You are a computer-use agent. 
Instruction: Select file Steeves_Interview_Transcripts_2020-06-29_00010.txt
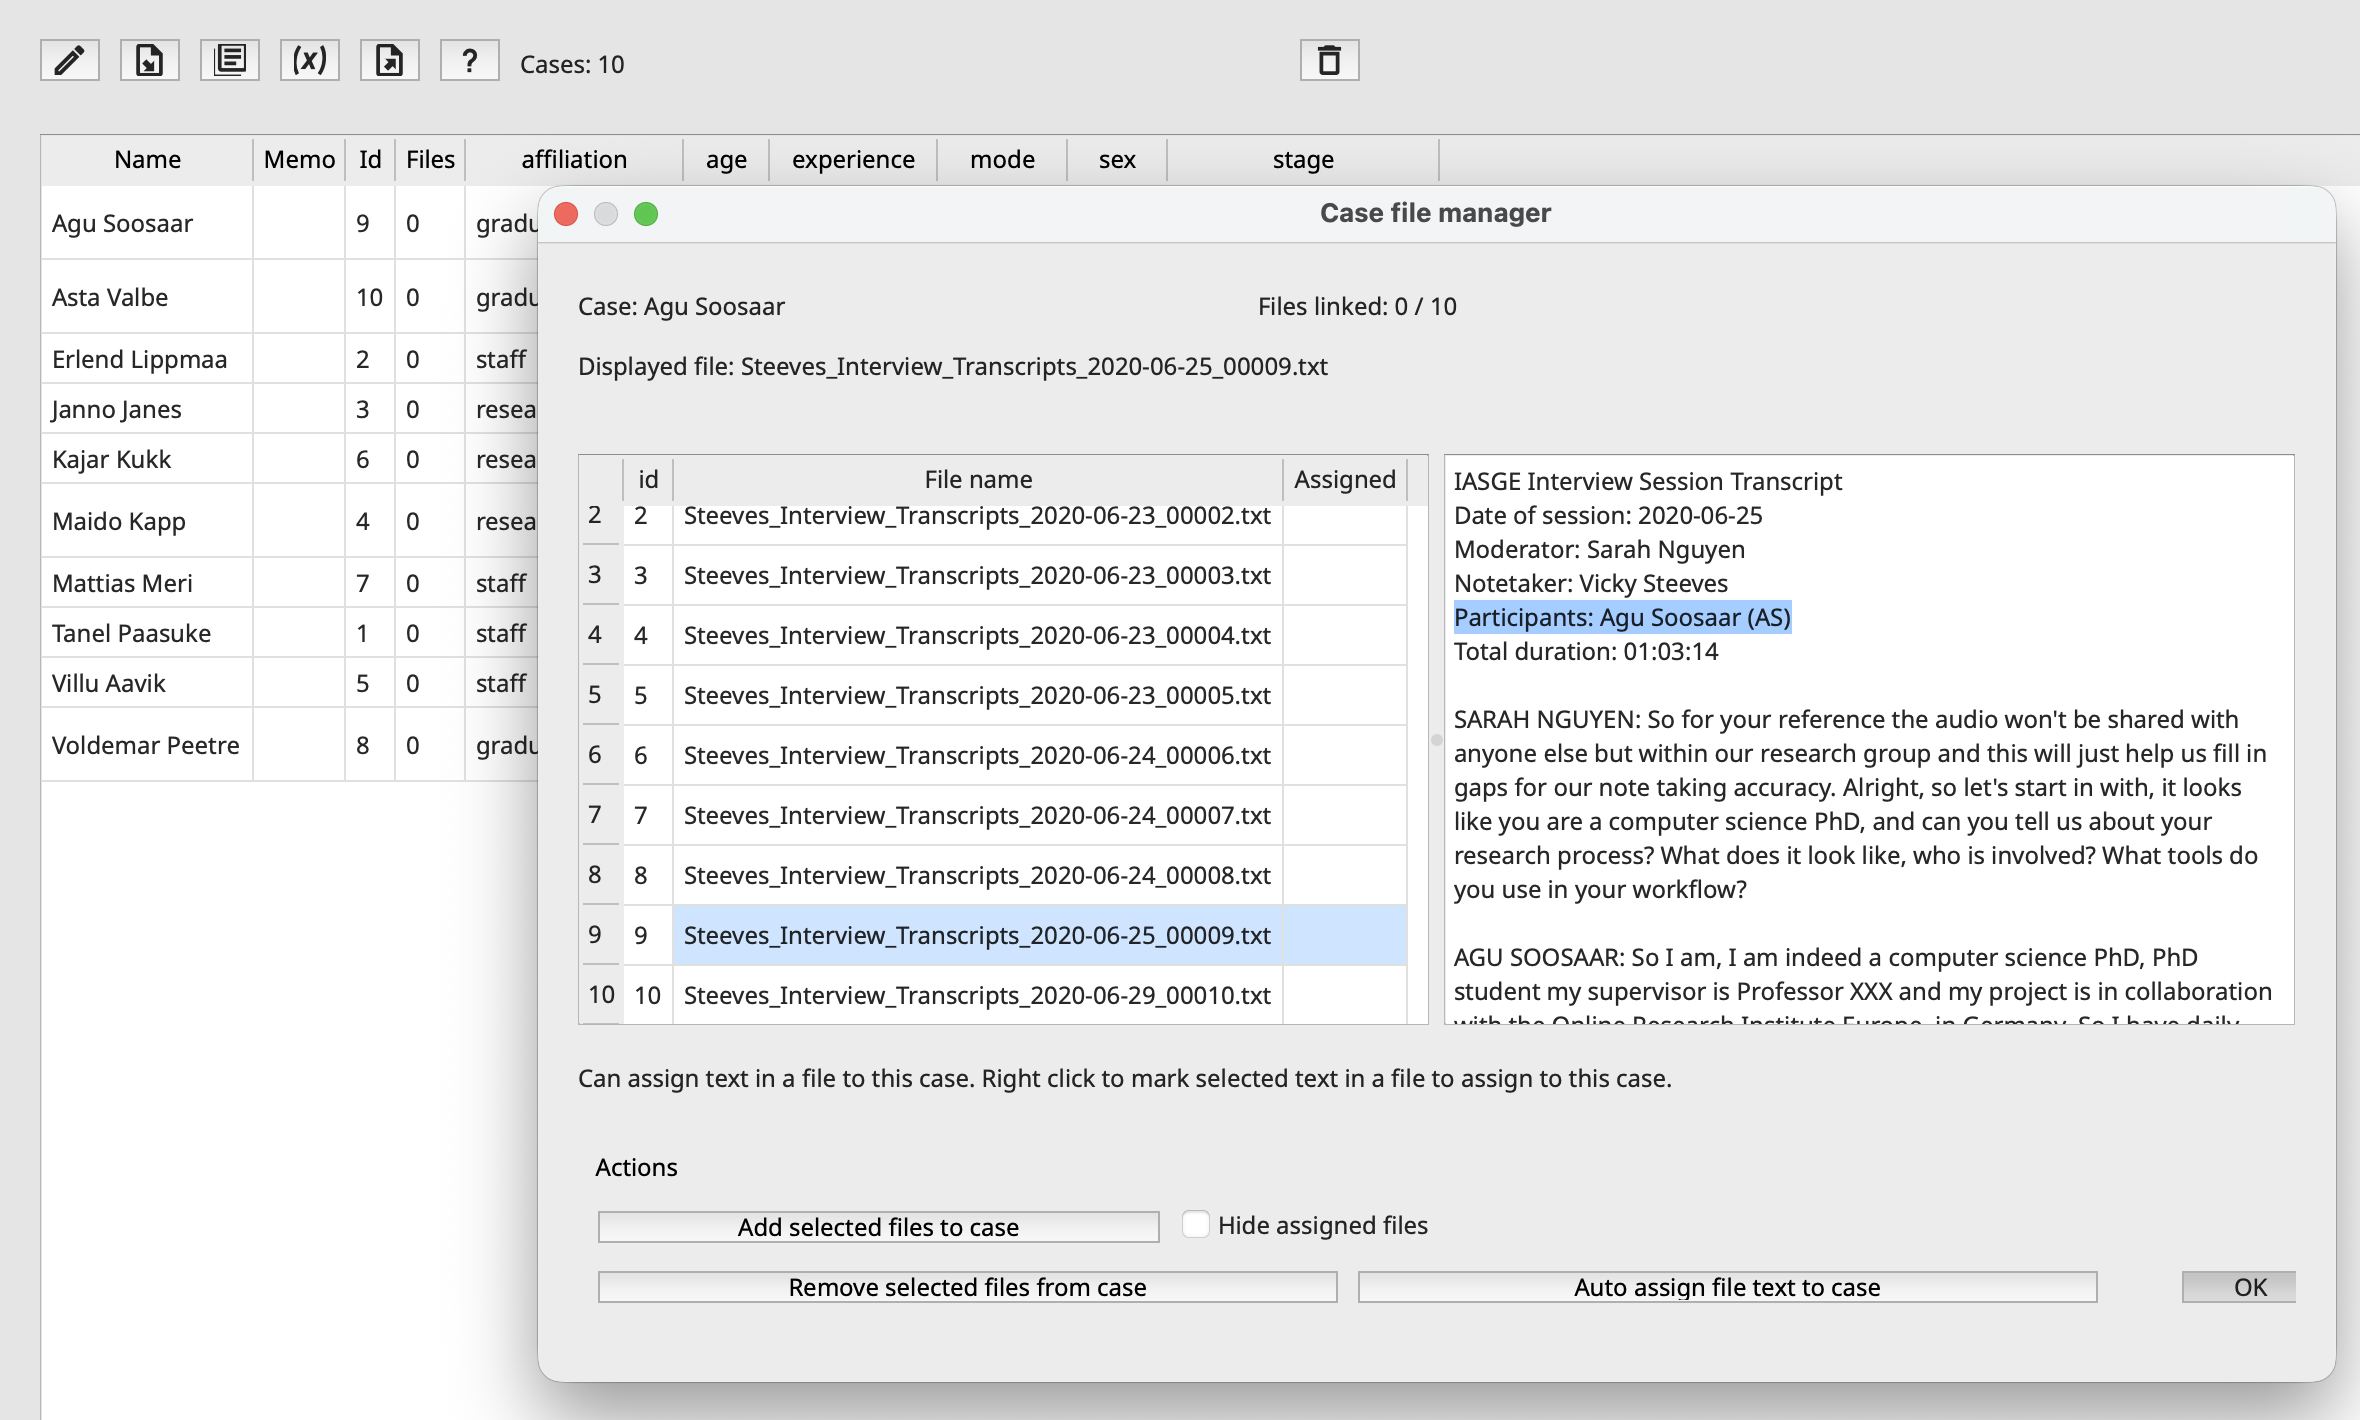977,996
